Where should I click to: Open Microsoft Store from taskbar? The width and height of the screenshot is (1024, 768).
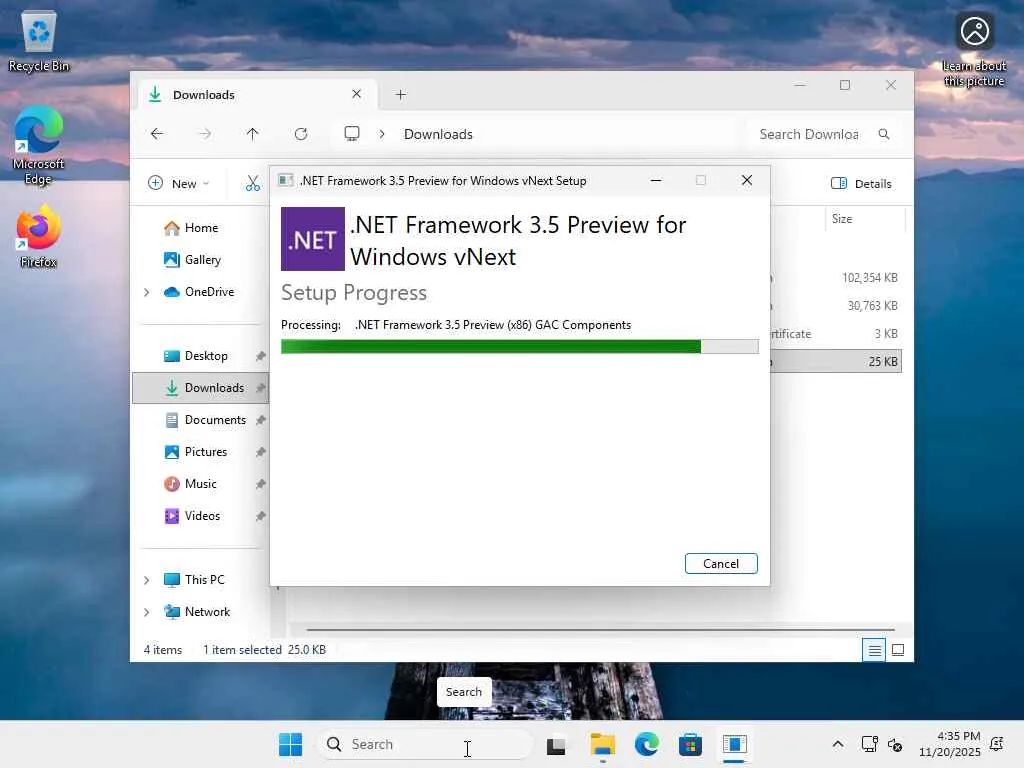point(690,744)
